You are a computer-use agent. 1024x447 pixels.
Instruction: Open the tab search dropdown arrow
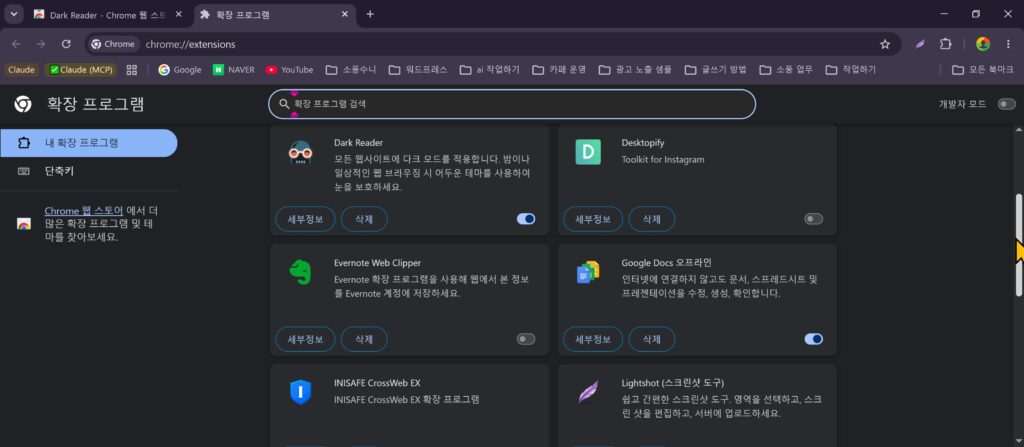[13, 14]
